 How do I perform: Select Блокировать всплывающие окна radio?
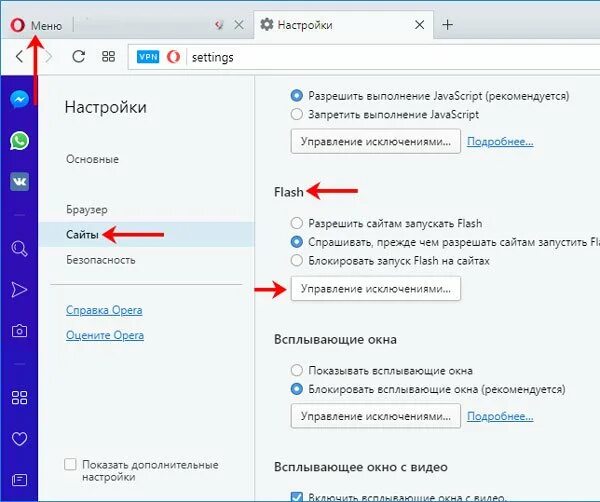tap(297, 389)
